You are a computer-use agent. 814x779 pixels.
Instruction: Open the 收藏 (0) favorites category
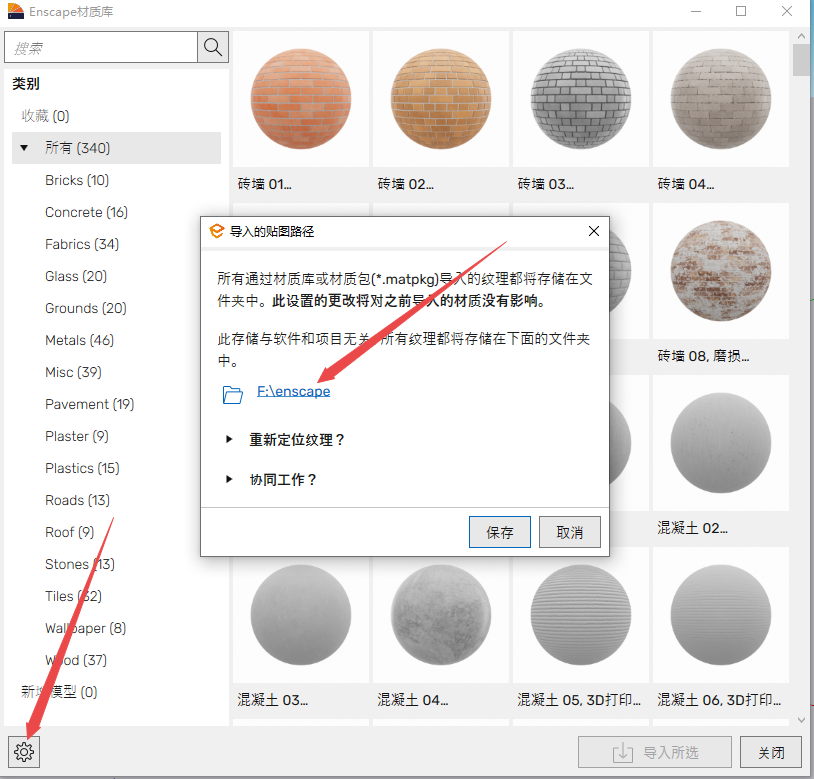[46, 116]
